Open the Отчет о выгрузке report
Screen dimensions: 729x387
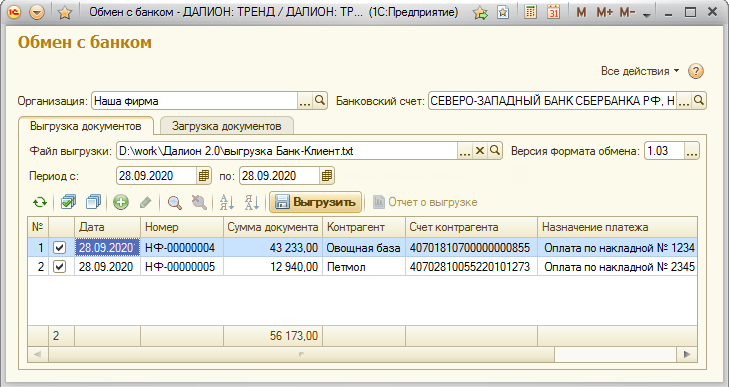click(425, 202)
